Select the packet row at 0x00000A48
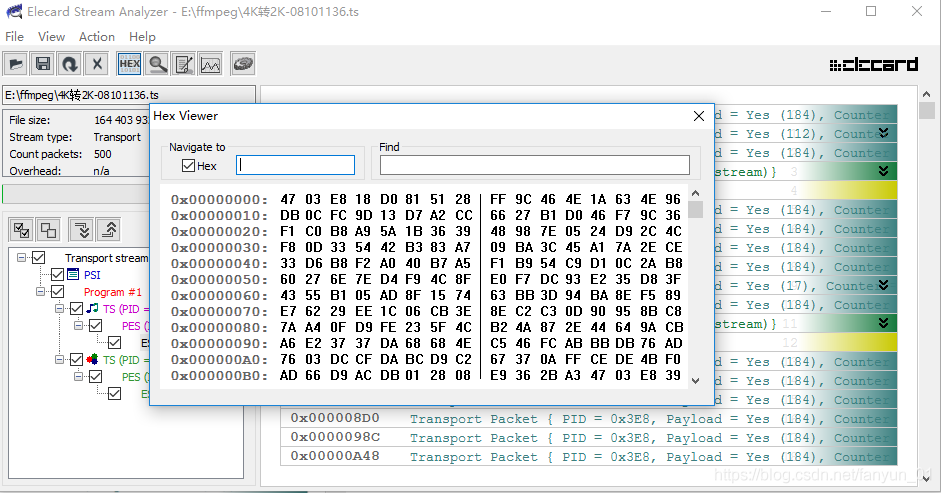This screenshot has width=941, height=493. click(x=589, y=456)
